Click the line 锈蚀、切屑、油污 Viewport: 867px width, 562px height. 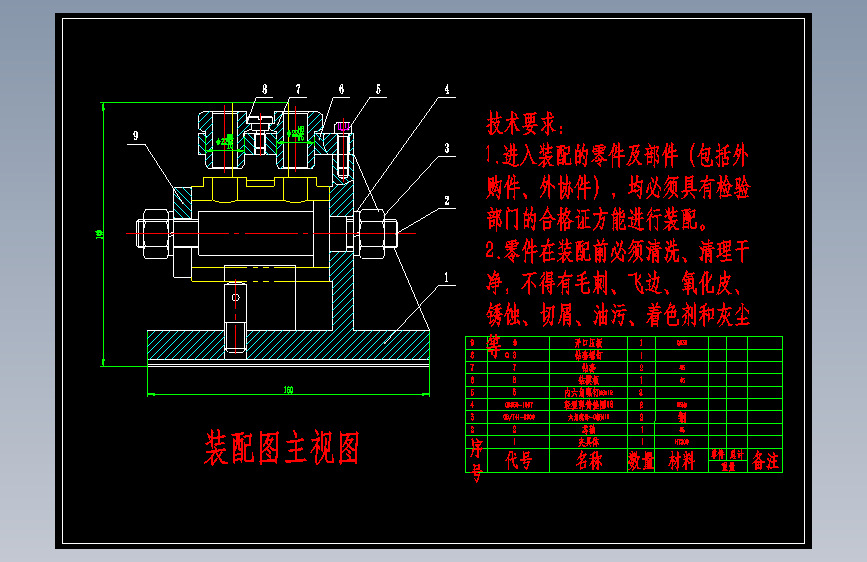[618, 315]
